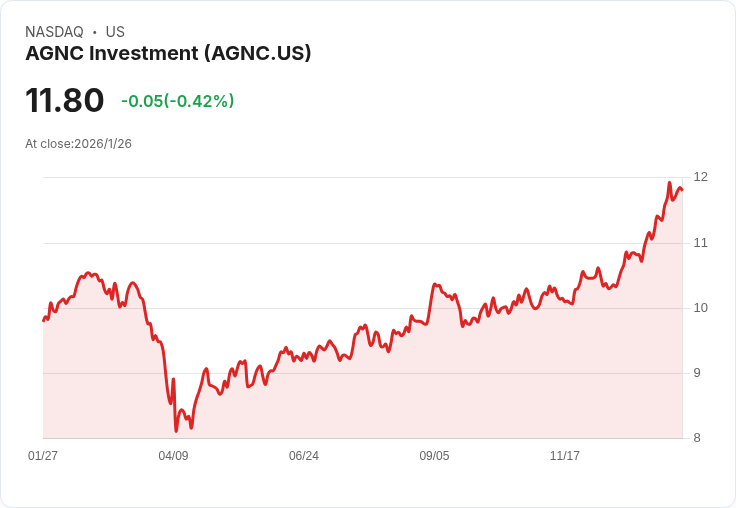This screenshot has height=508, width=736.
Task: Select the 06/24 date on the x-axis
Action: 304,456
